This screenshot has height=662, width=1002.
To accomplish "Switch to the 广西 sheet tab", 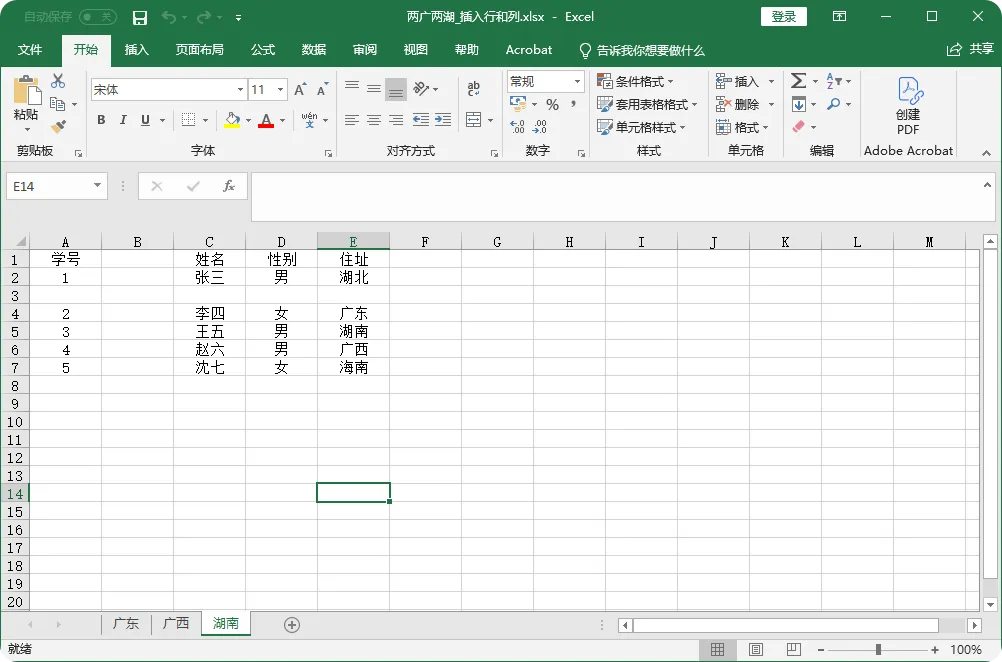I will (176, 624).
